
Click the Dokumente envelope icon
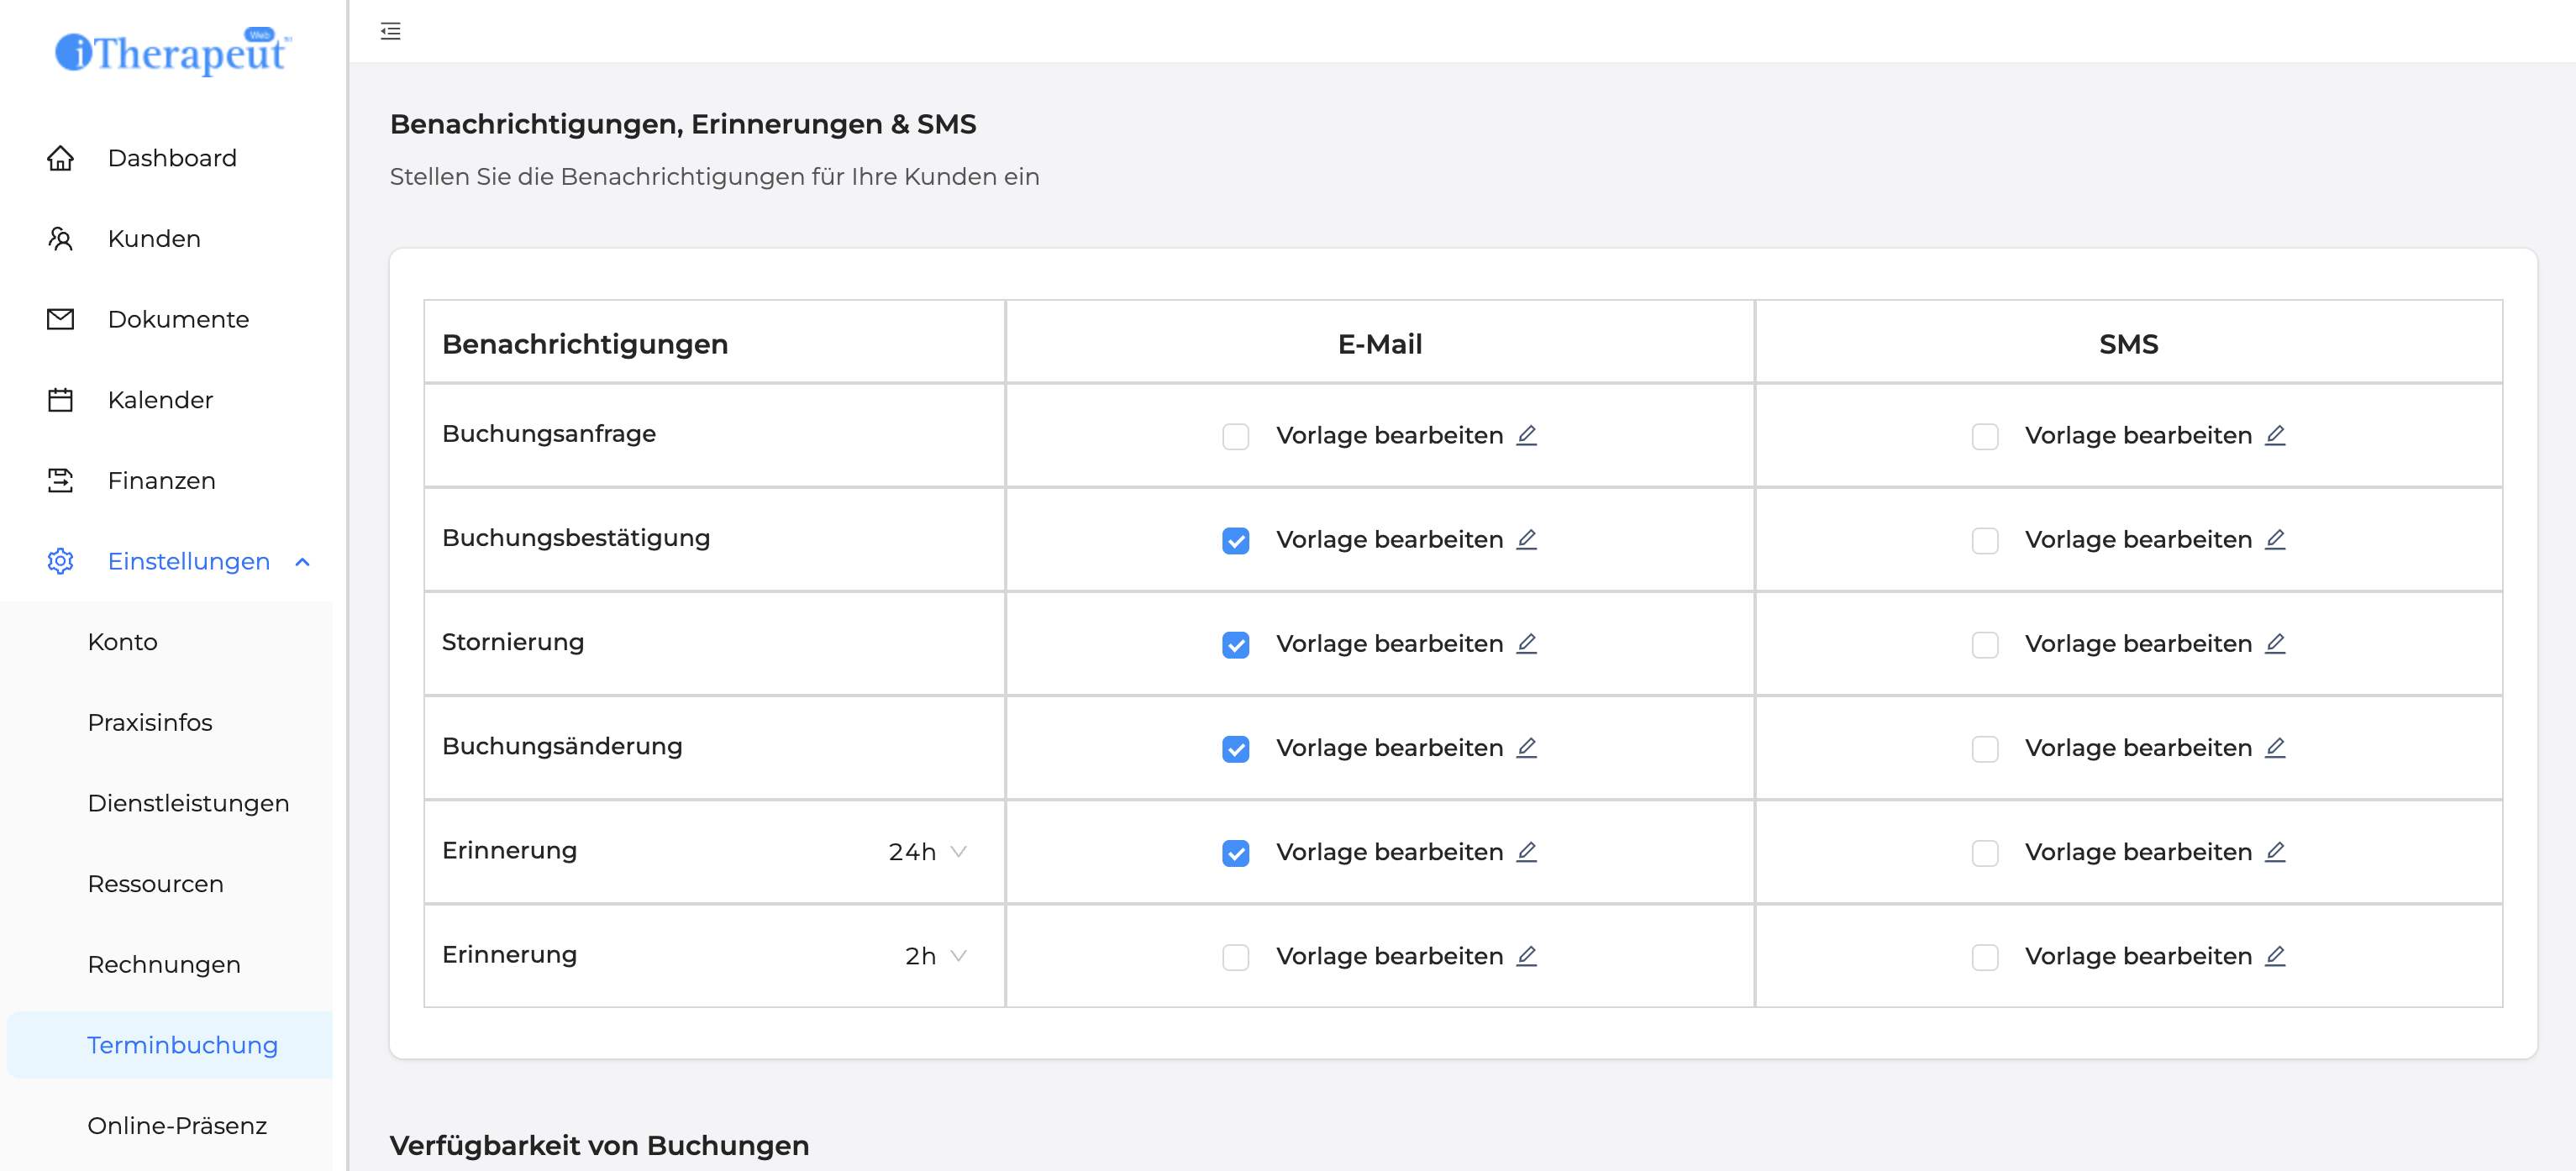coord(60,319)
